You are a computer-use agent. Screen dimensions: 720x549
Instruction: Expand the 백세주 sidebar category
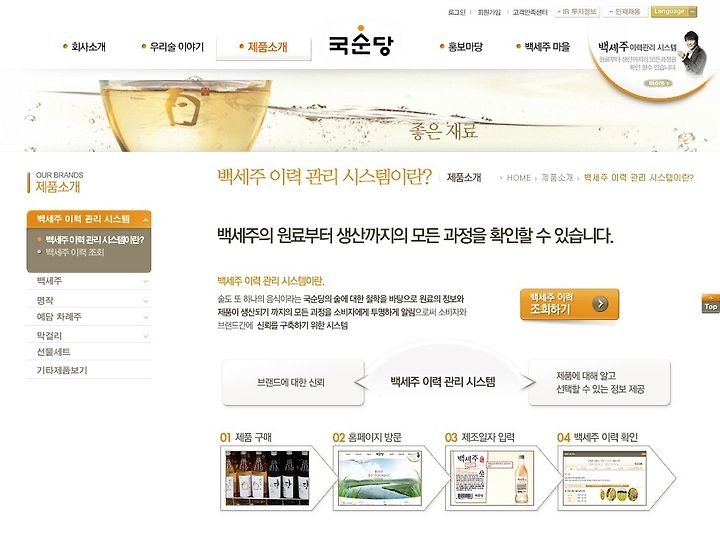(89, 280)
